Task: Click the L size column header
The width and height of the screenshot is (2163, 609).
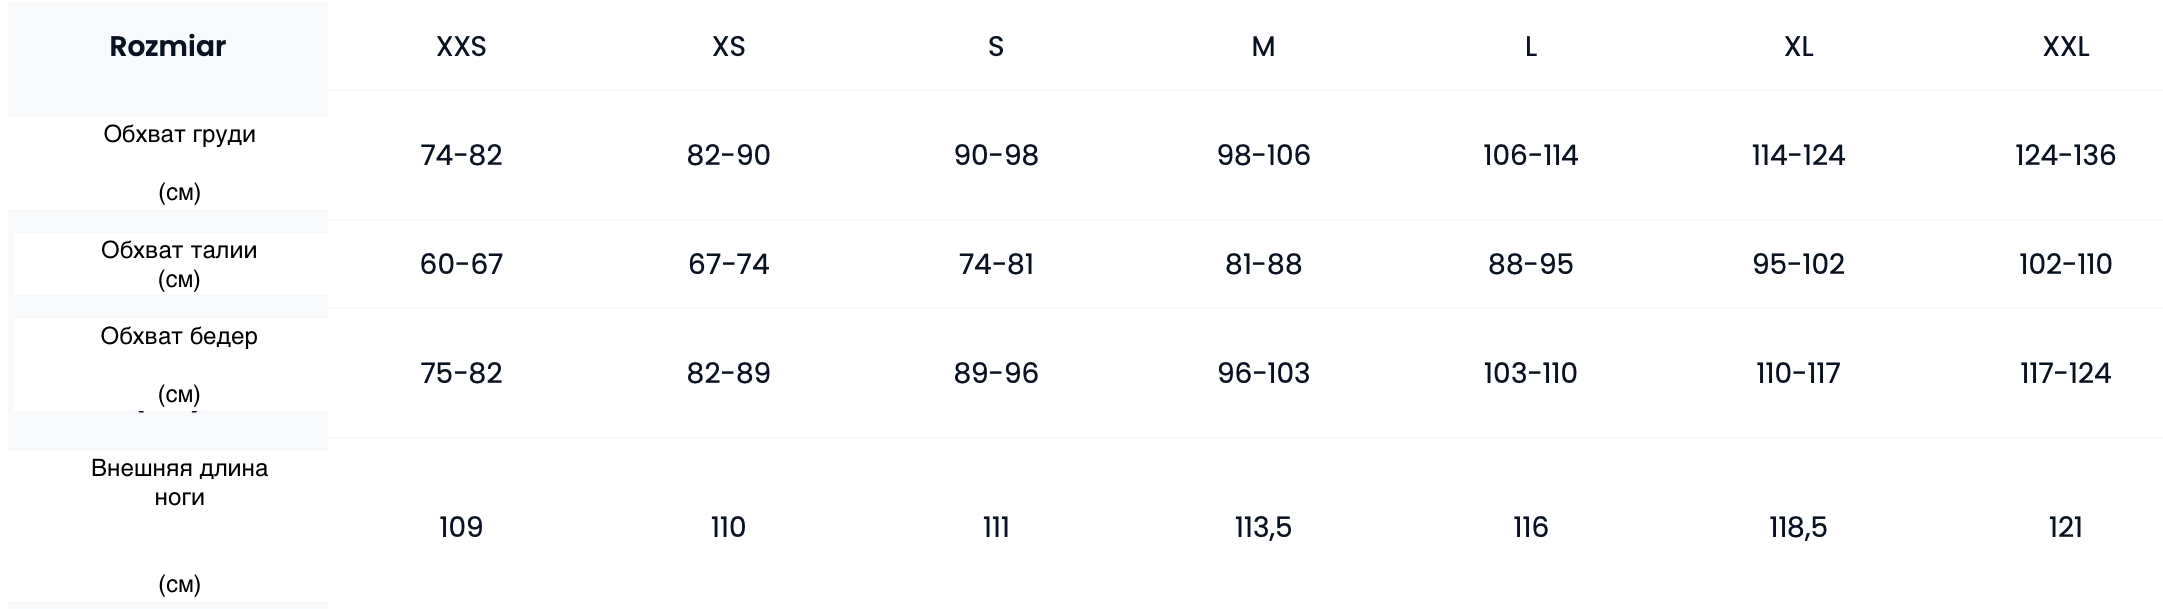Action: [x=1530, y=47]
